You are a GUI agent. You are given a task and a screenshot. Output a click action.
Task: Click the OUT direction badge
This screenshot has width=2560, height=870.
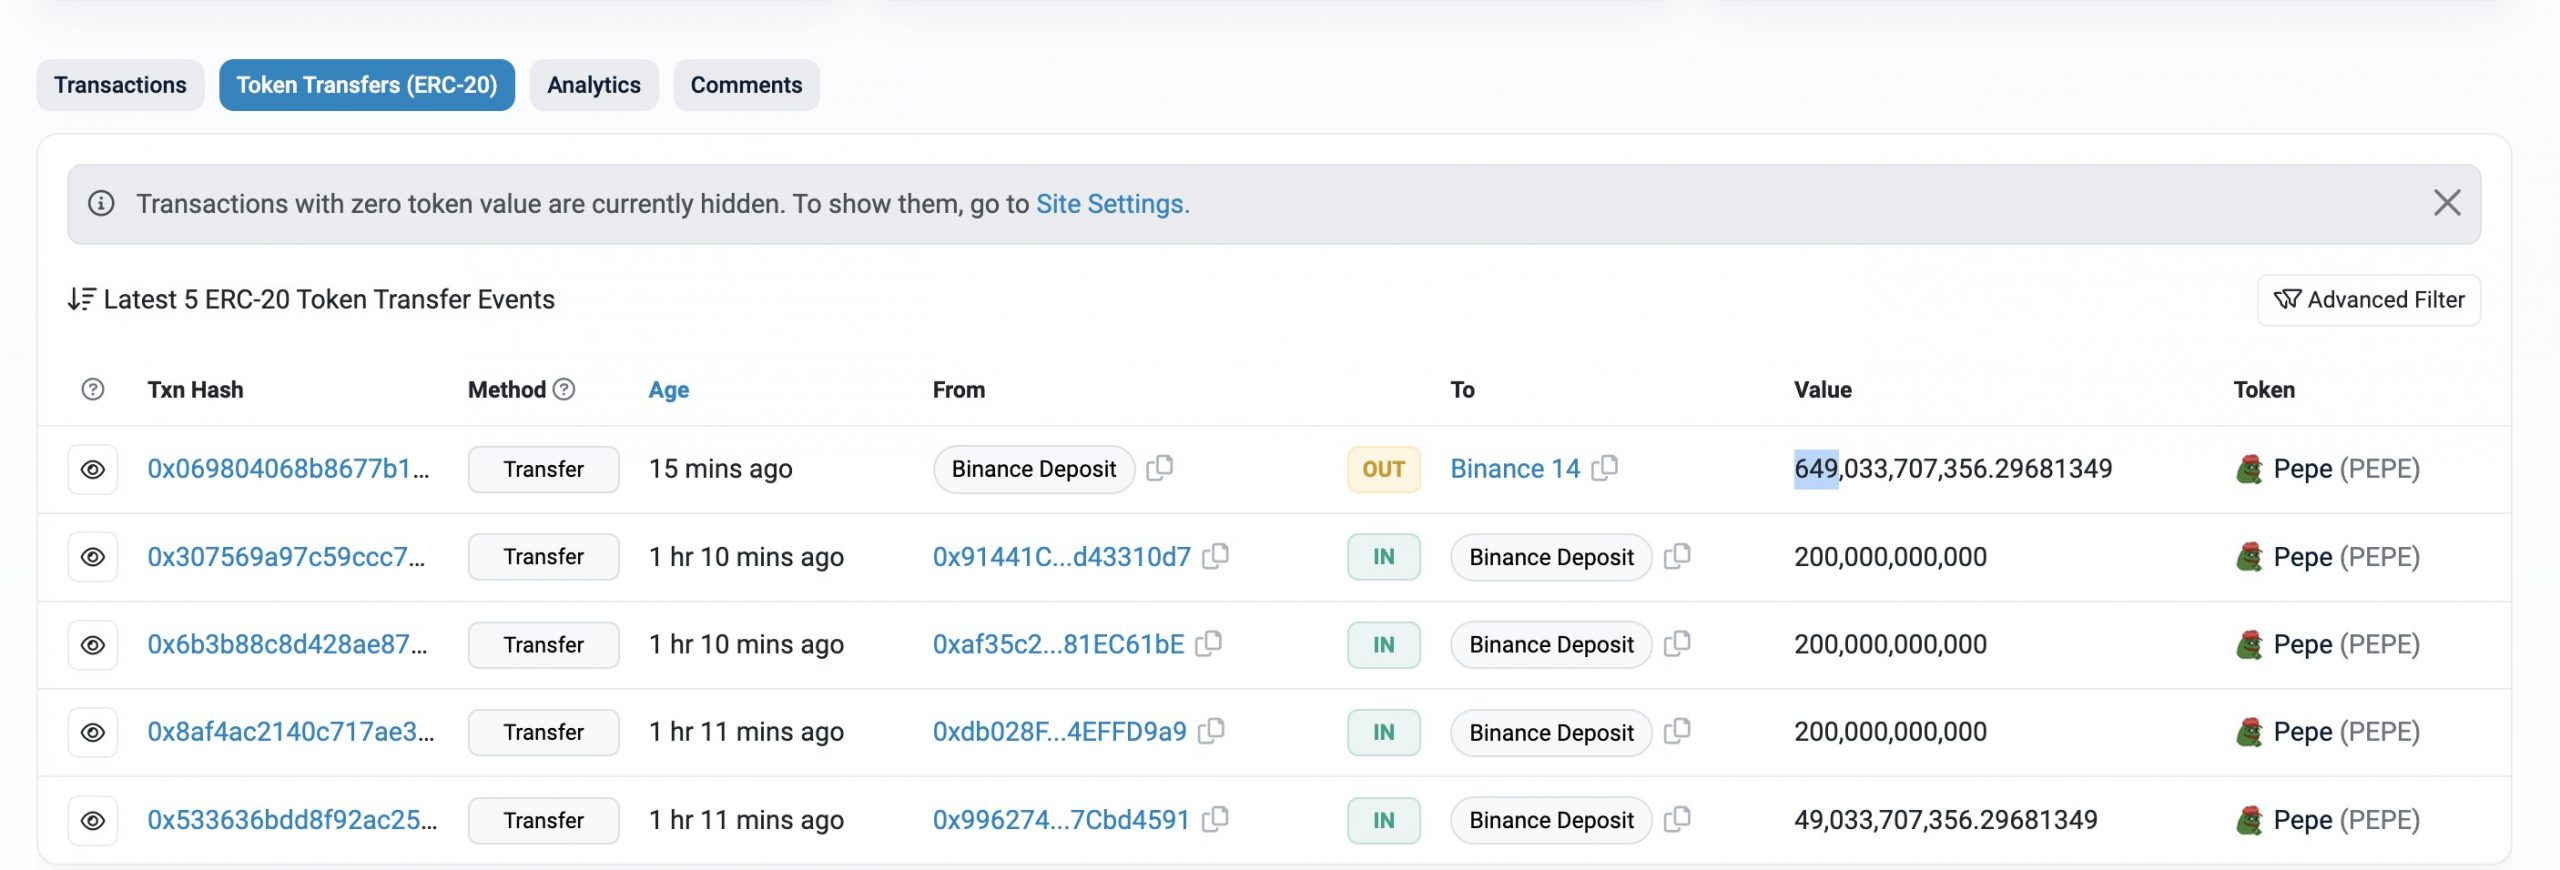coord(1384,469)
